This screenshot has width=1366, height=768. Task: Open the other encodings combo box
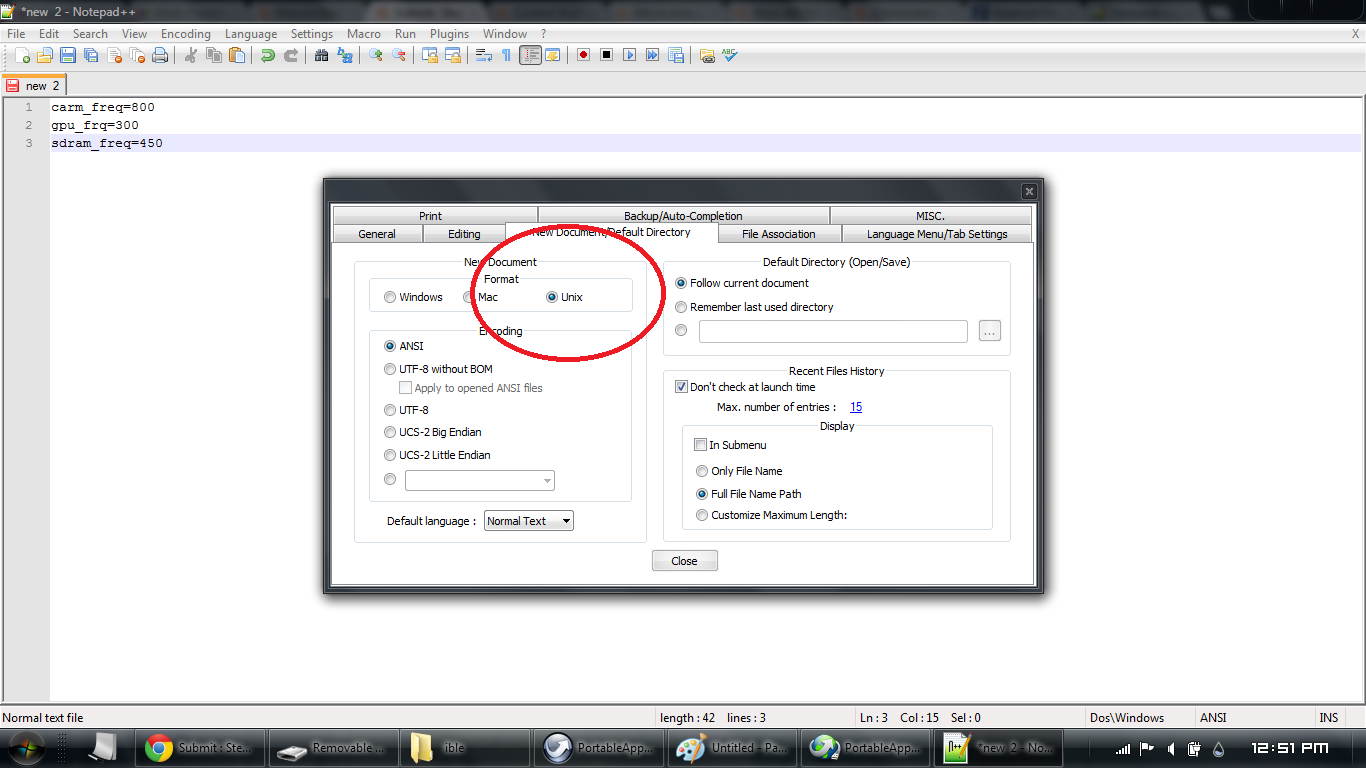[480, 481]
